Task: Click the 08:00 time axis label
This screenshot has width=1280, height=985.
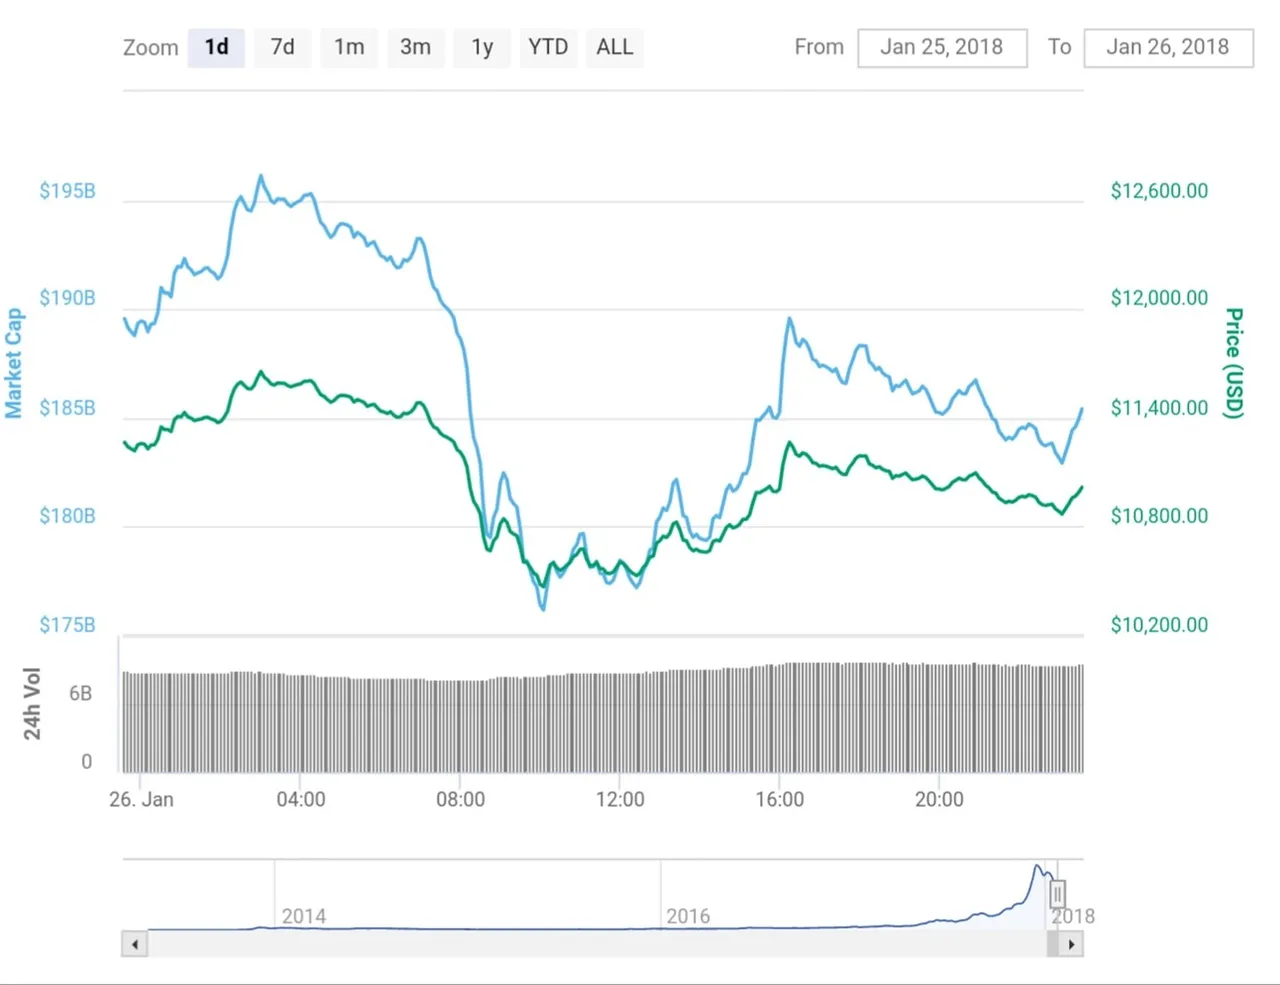Action: (460, 800)
